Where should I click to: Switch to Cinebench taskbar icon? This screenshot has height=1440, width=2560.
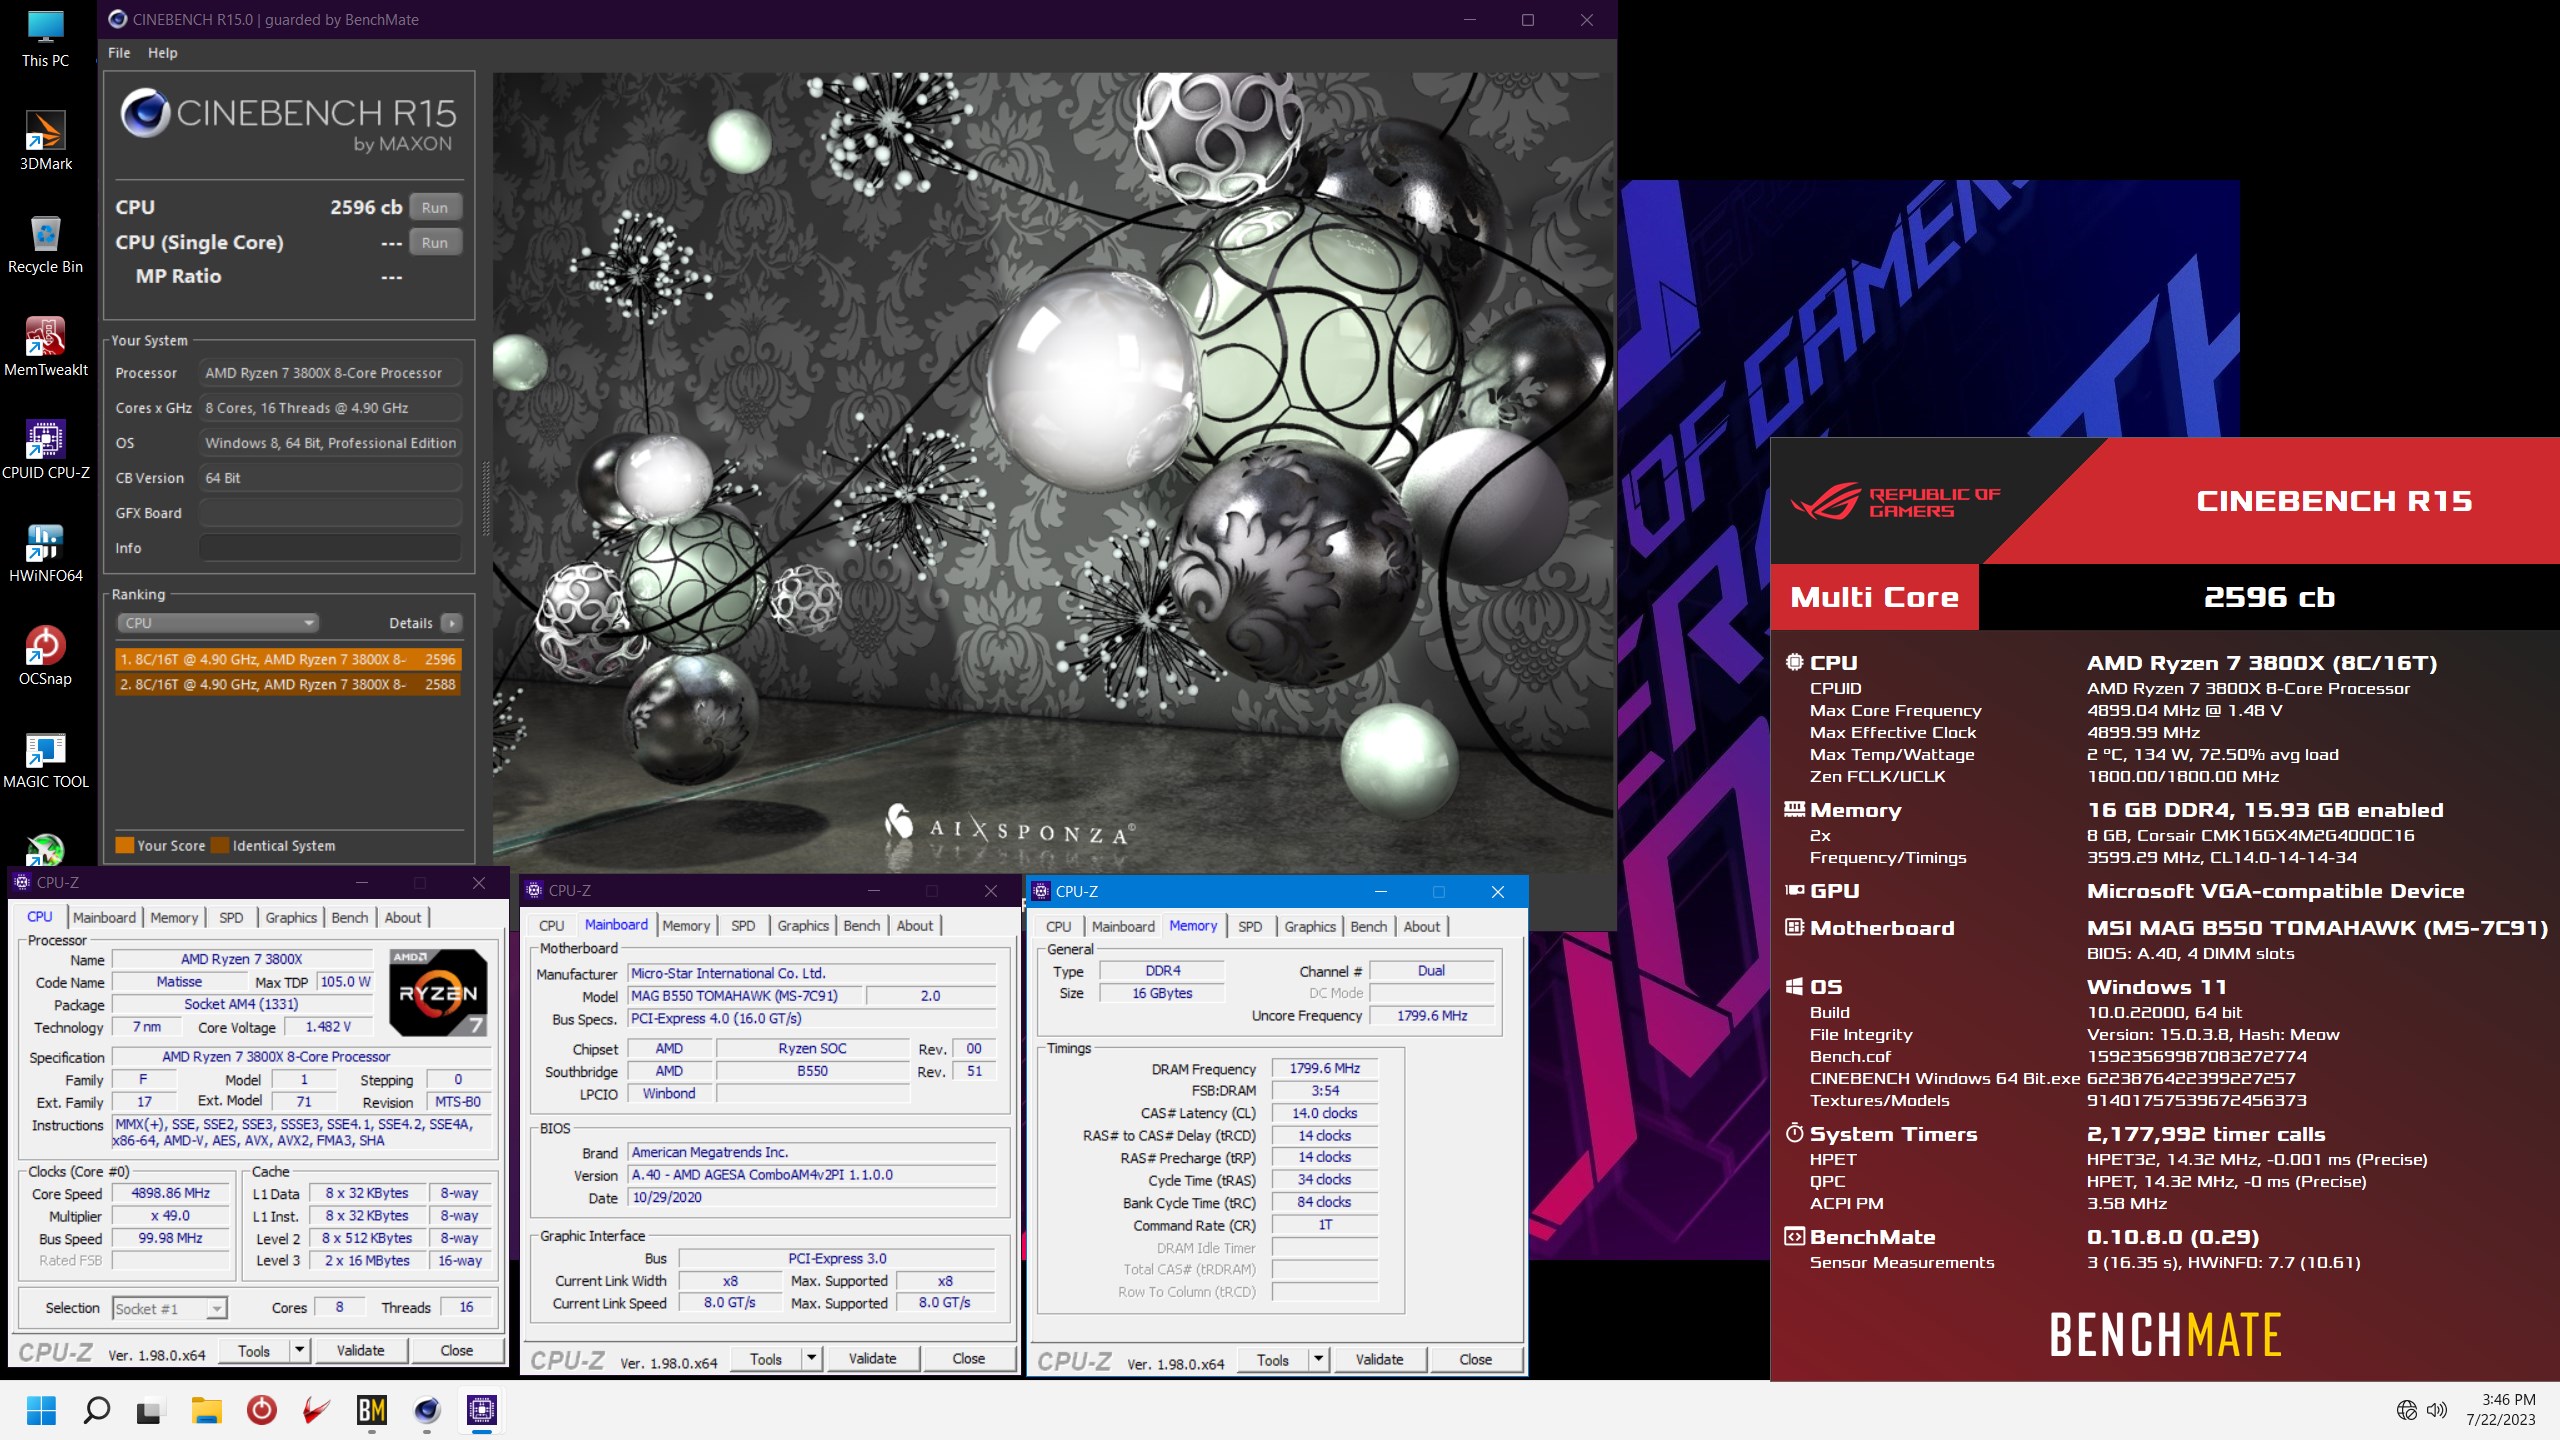[427, 1410]
